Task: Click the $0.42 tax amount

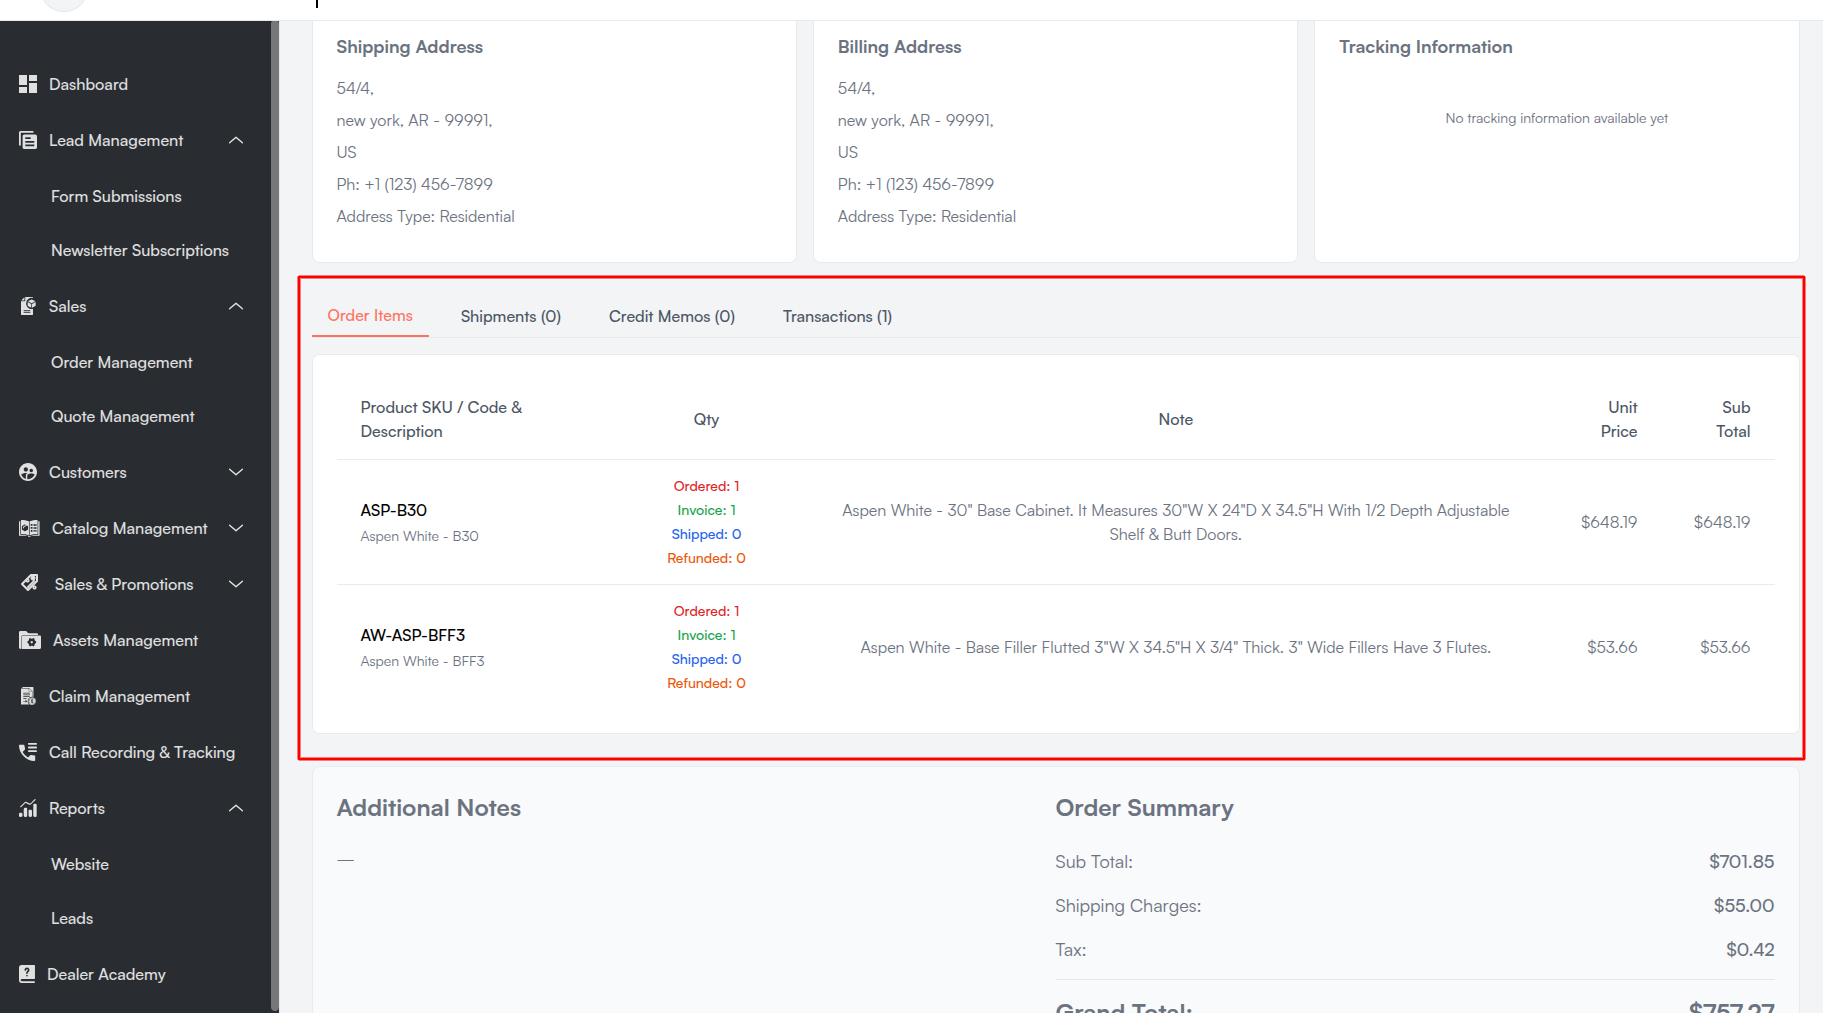Action: click(x=1750, y=950)
